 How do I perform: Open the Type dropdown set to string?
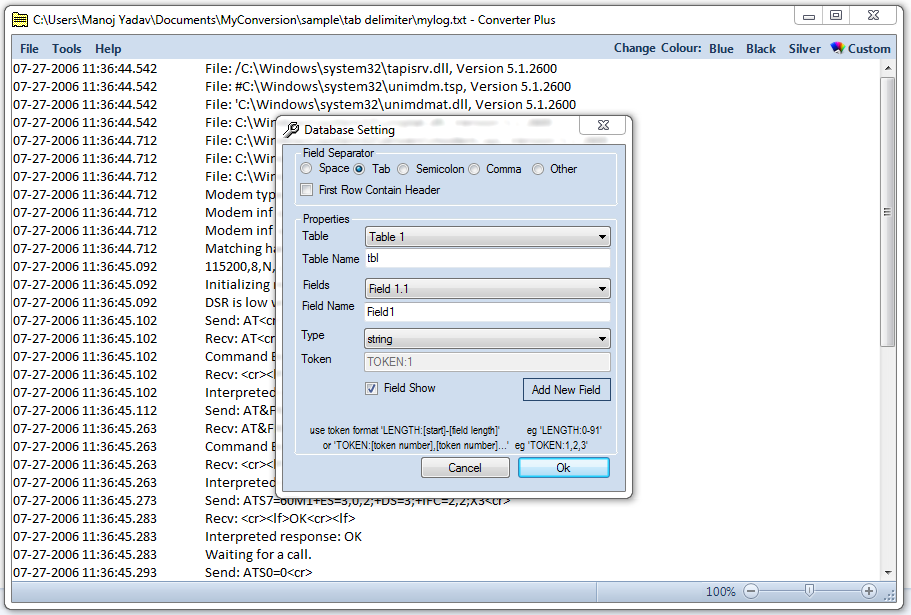coord(487,339)
